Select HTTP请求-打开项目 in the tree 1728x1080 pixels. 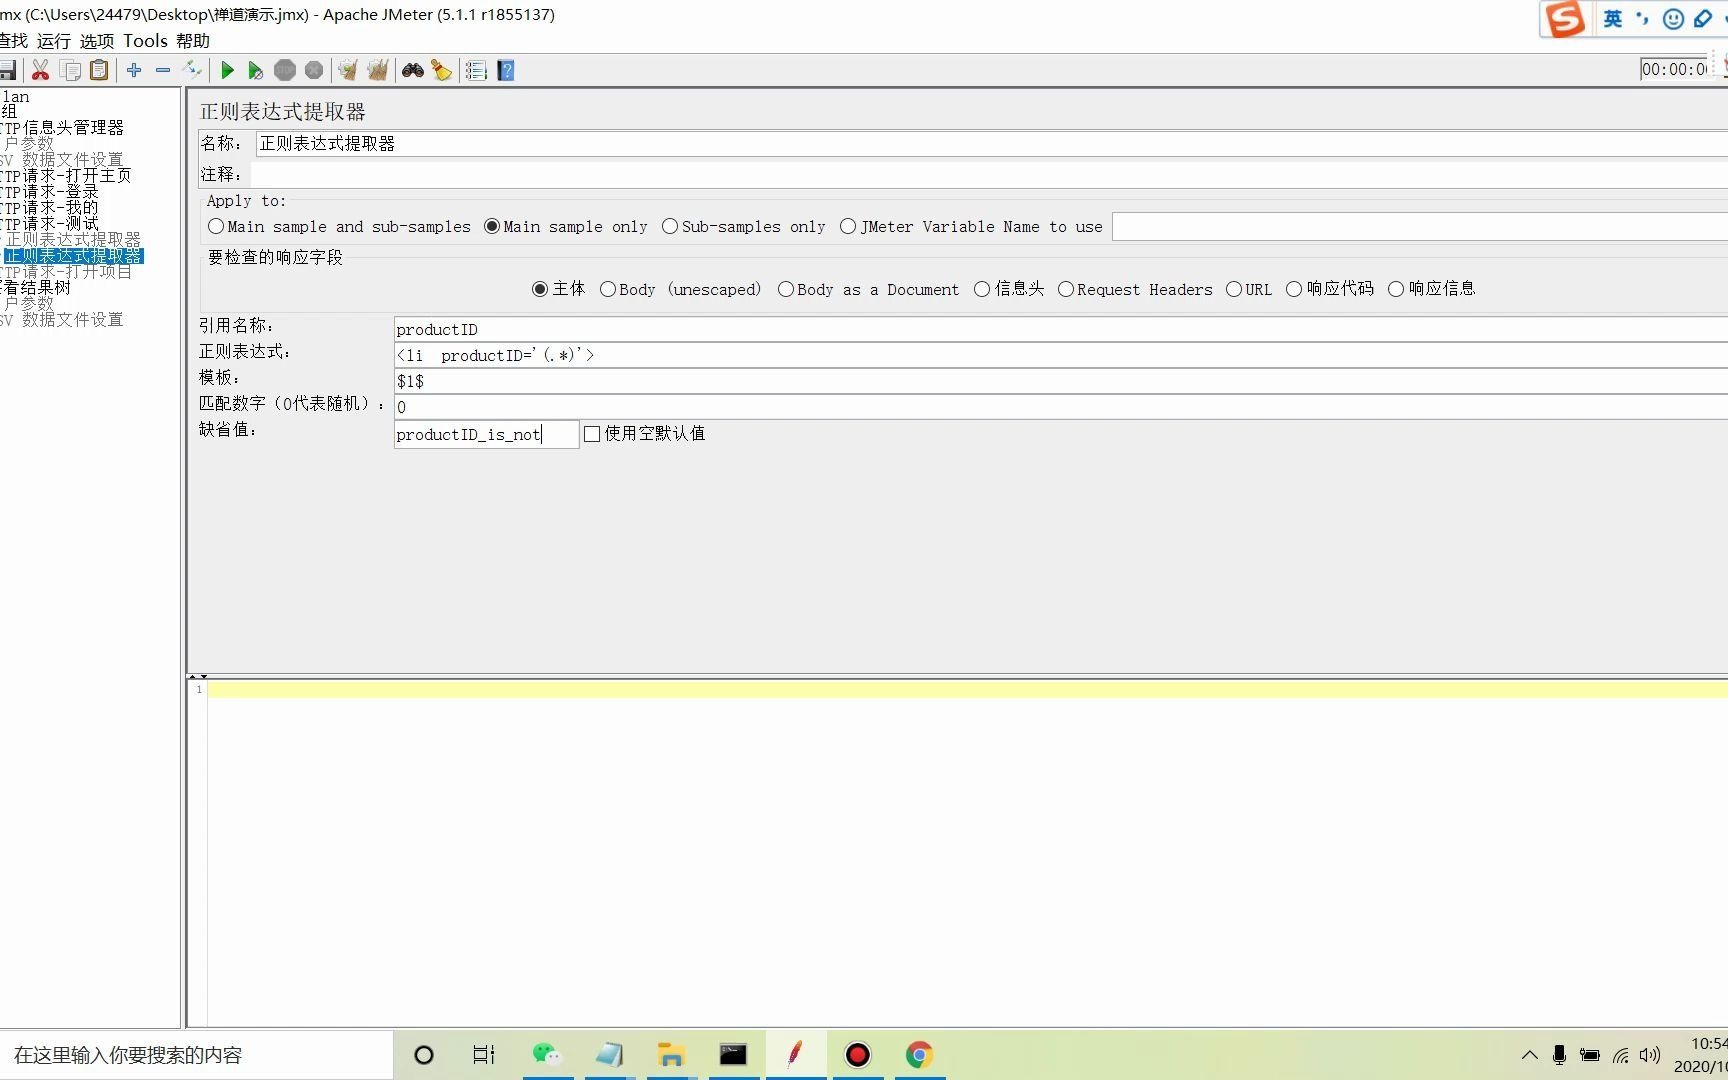pyautogui.click(x=65, y=272)
